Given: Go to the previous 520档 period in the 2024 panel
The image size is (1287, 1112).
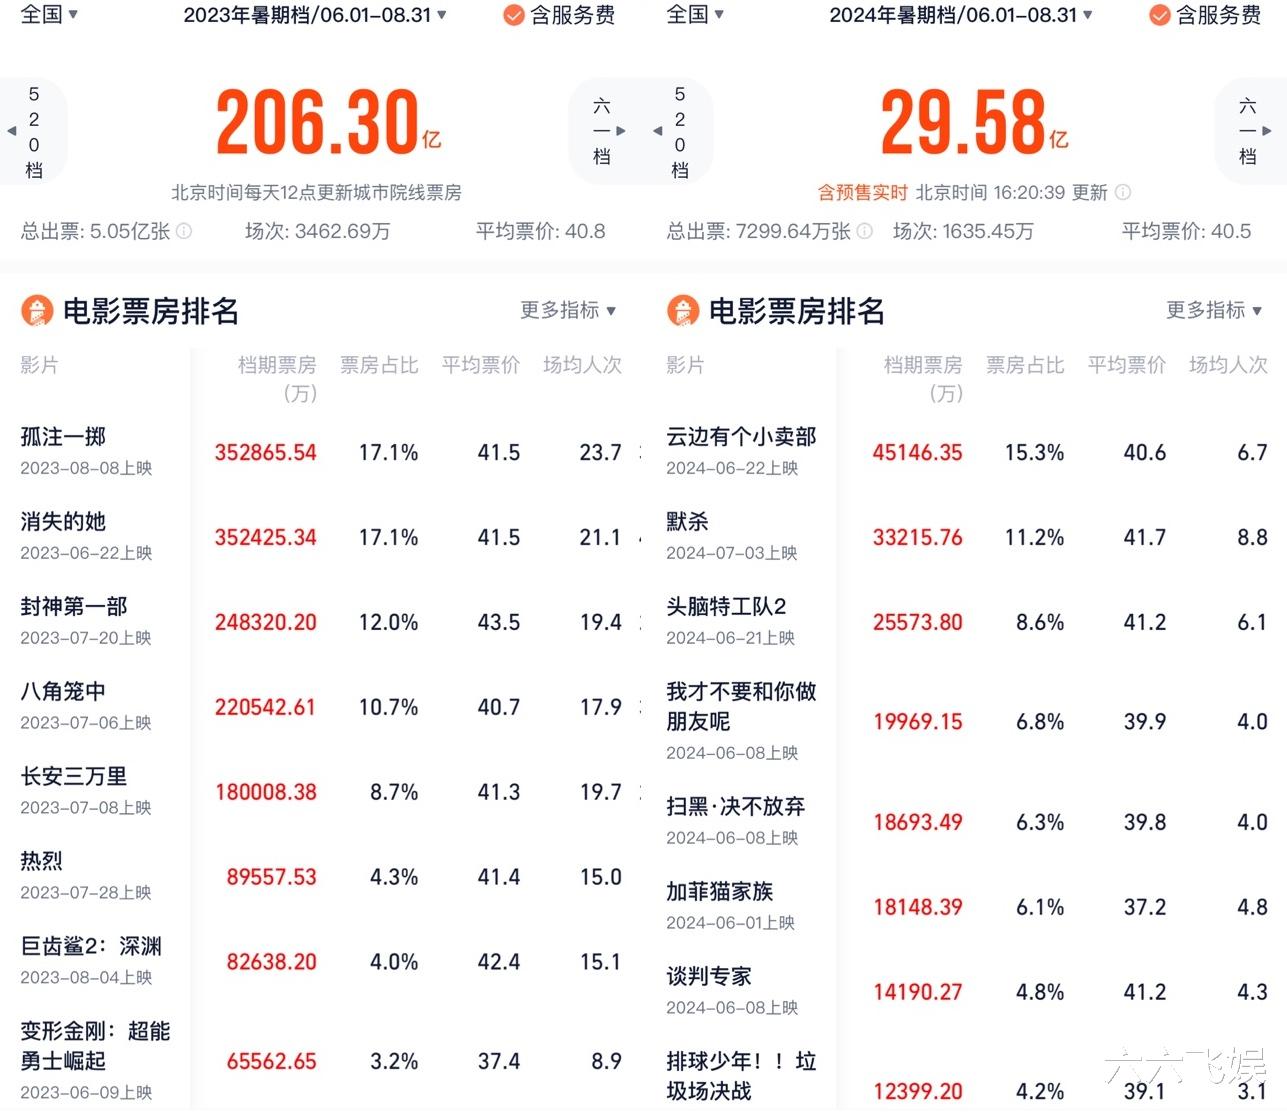Looking at the screenshot, I should click(679, 131).
